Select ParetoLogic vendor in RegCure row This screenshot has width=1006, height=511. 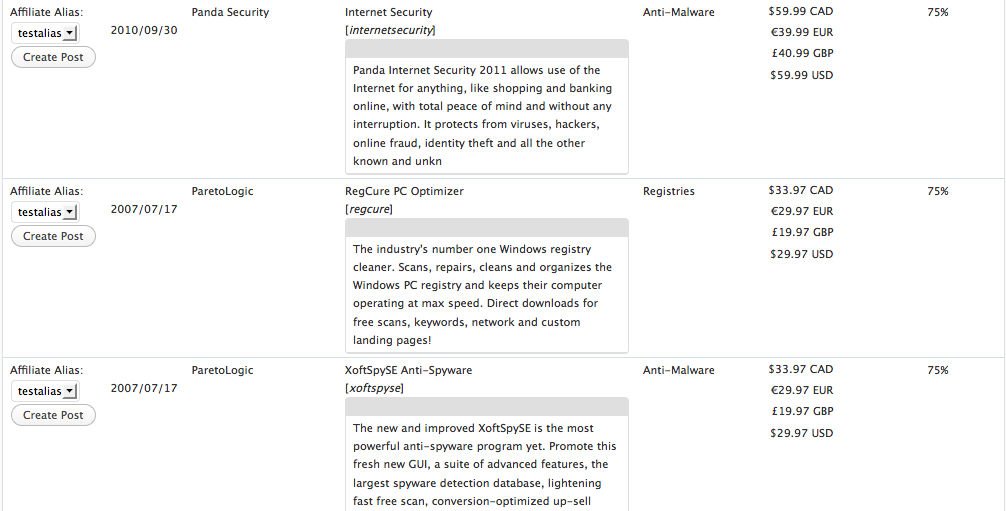(222, 191)
